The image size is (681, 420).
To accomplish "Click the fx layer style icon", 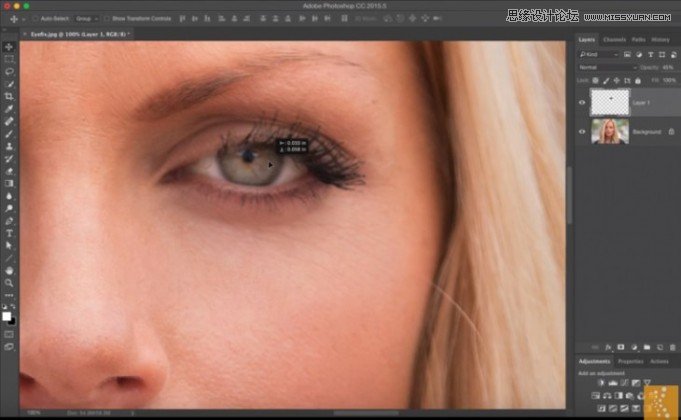I will point(608,347).
